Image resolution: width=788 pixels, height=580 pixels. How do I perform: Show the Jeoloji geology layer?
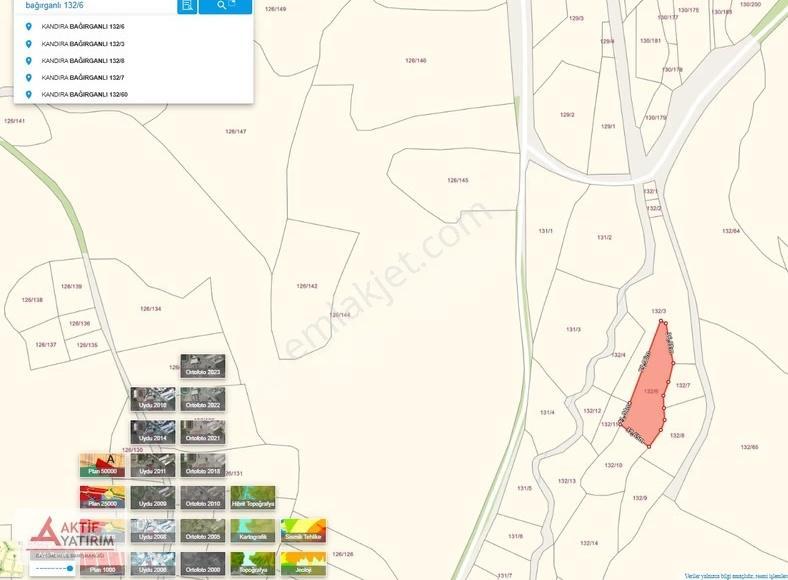(x=304, y=564)
